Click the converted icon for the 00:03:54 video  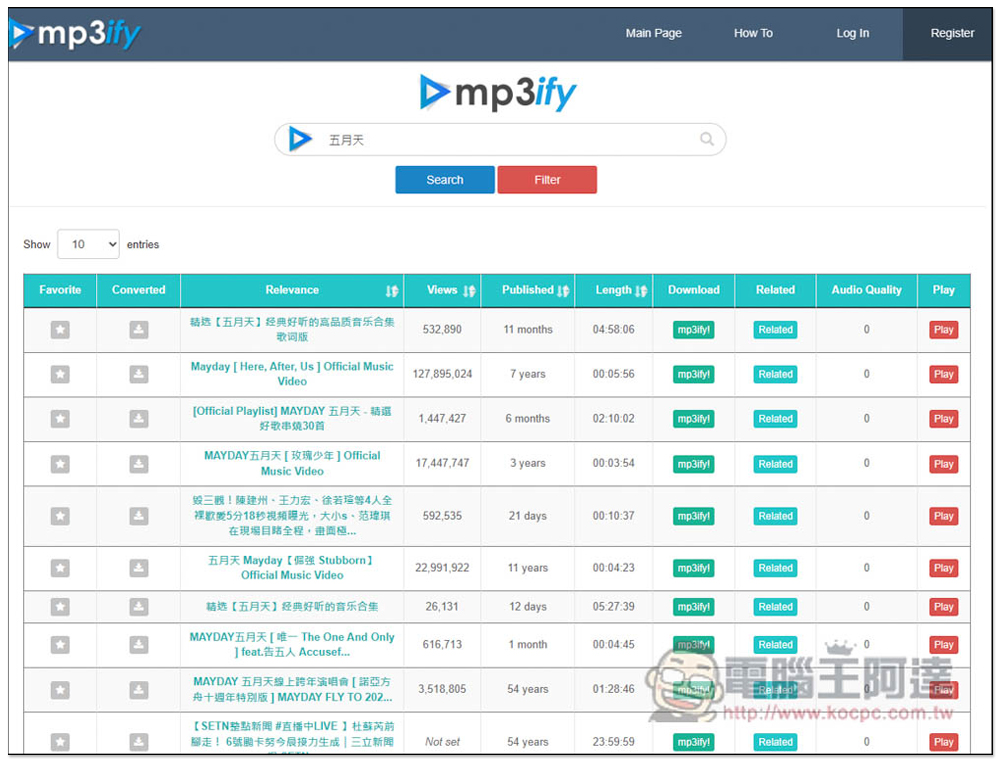click(138, 464)
